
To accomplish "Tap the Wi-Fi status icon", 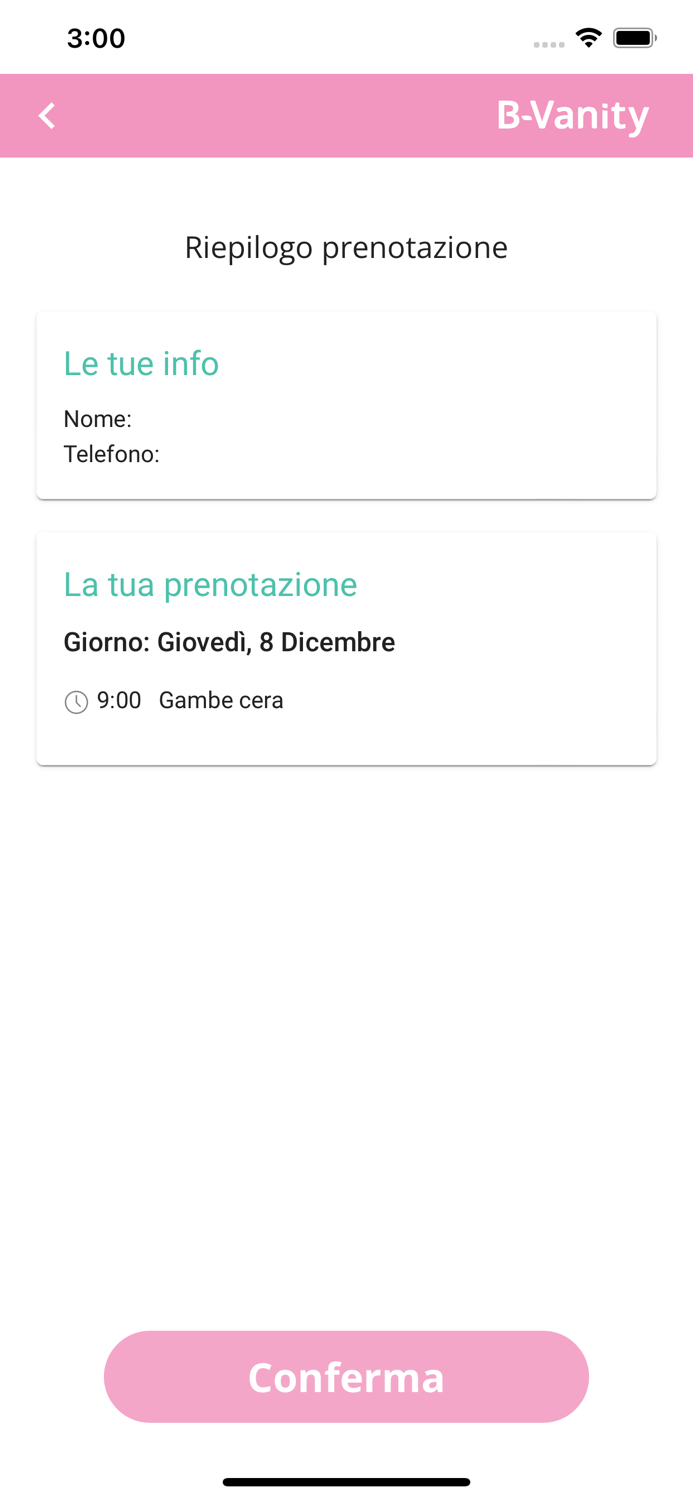I will click(589, 38).
